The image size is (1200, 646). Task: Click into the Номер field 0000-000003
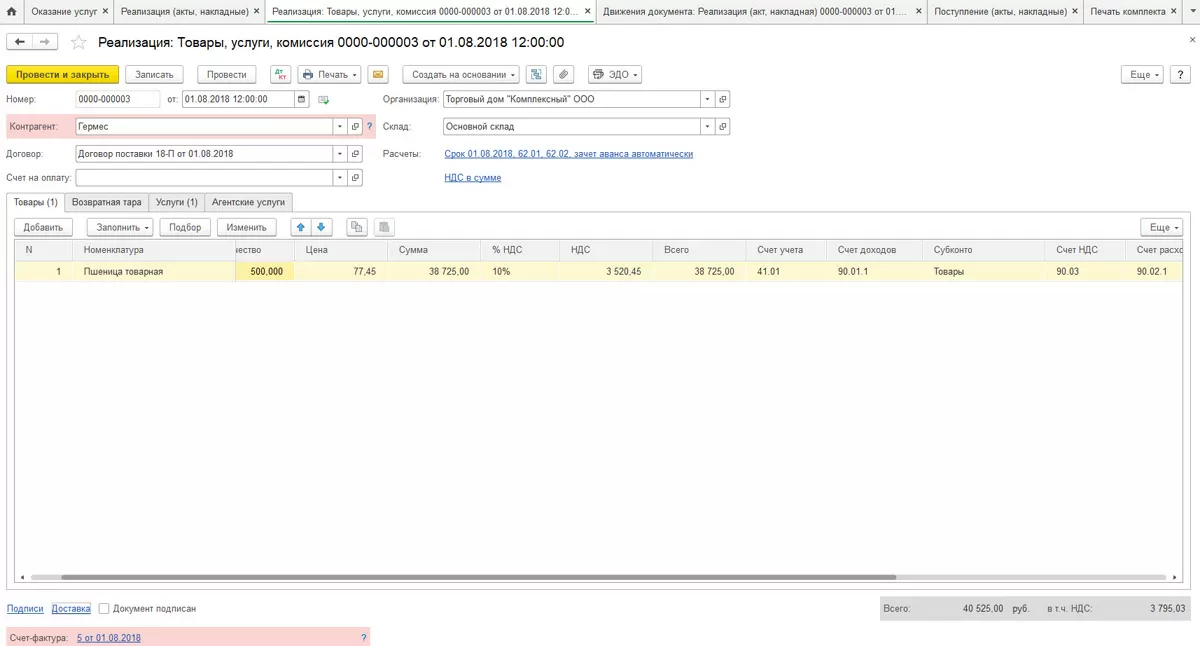click(117, 99)
